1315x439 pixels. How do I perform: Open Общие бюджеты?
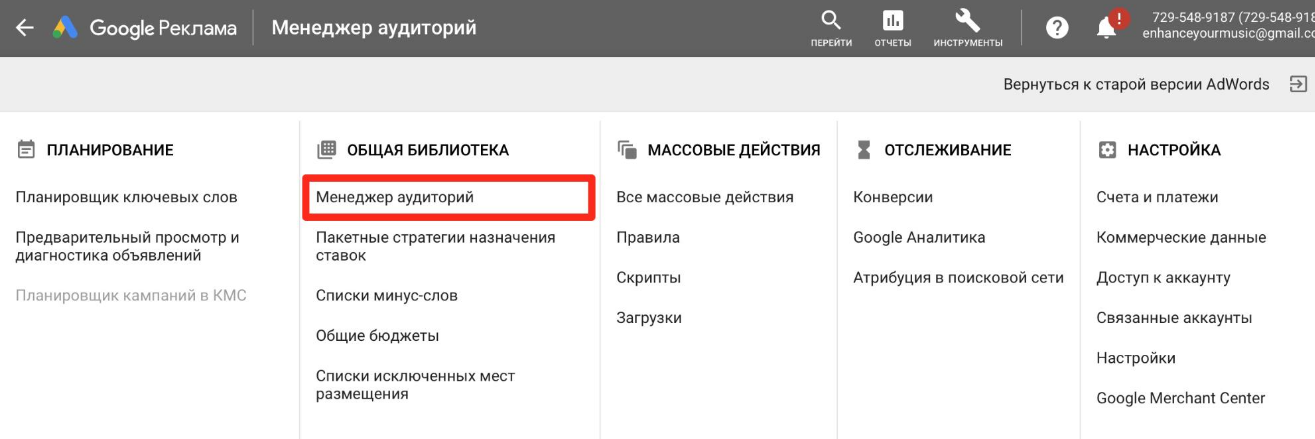point(377,335)
